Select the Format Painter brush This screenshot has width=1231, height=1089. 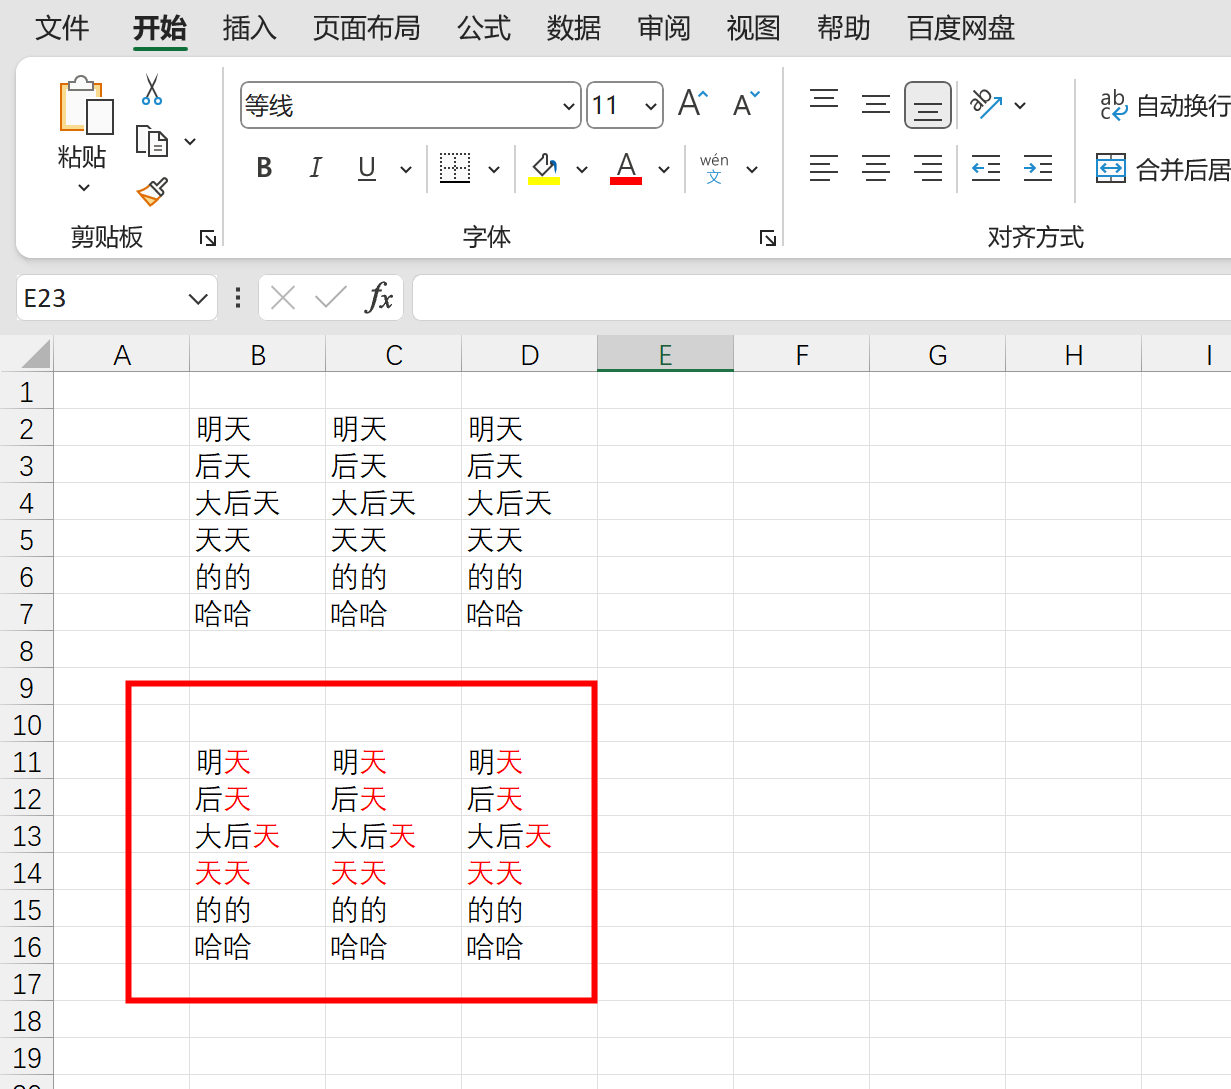pyautogui.click(x=152, y=191)
